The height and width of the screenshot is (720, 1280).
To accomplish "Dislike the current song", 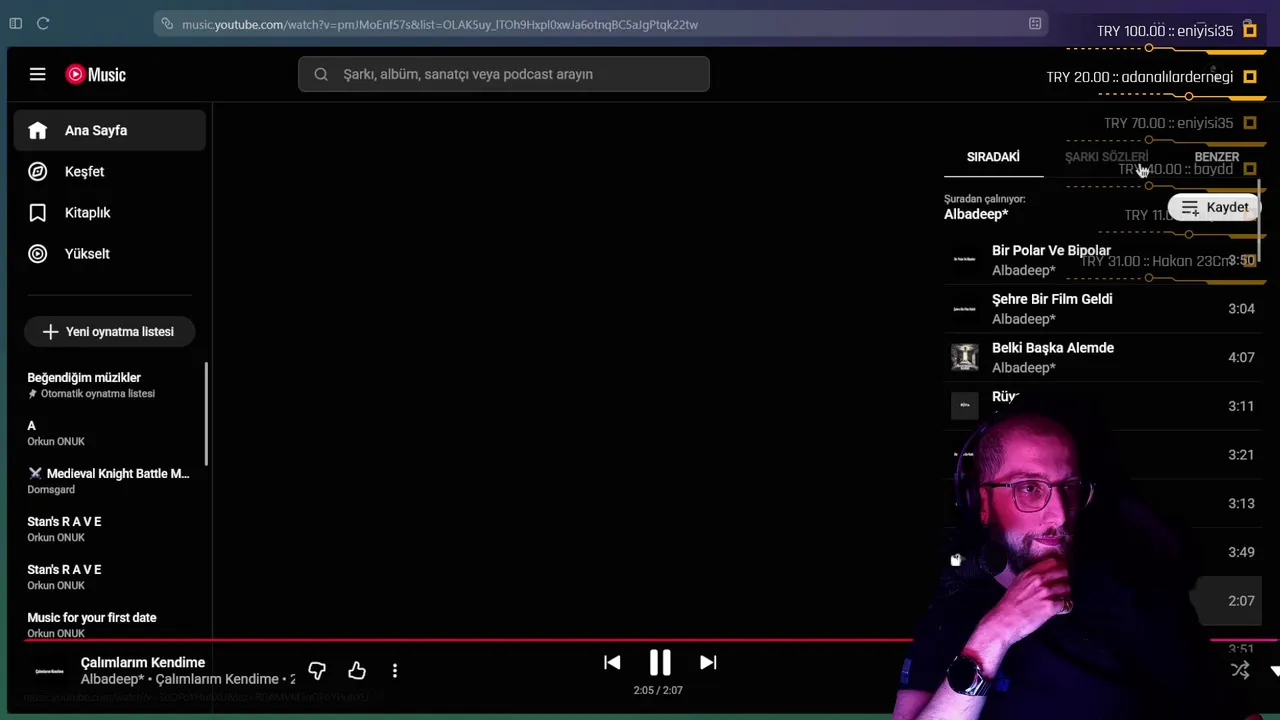I will [317, 670].
